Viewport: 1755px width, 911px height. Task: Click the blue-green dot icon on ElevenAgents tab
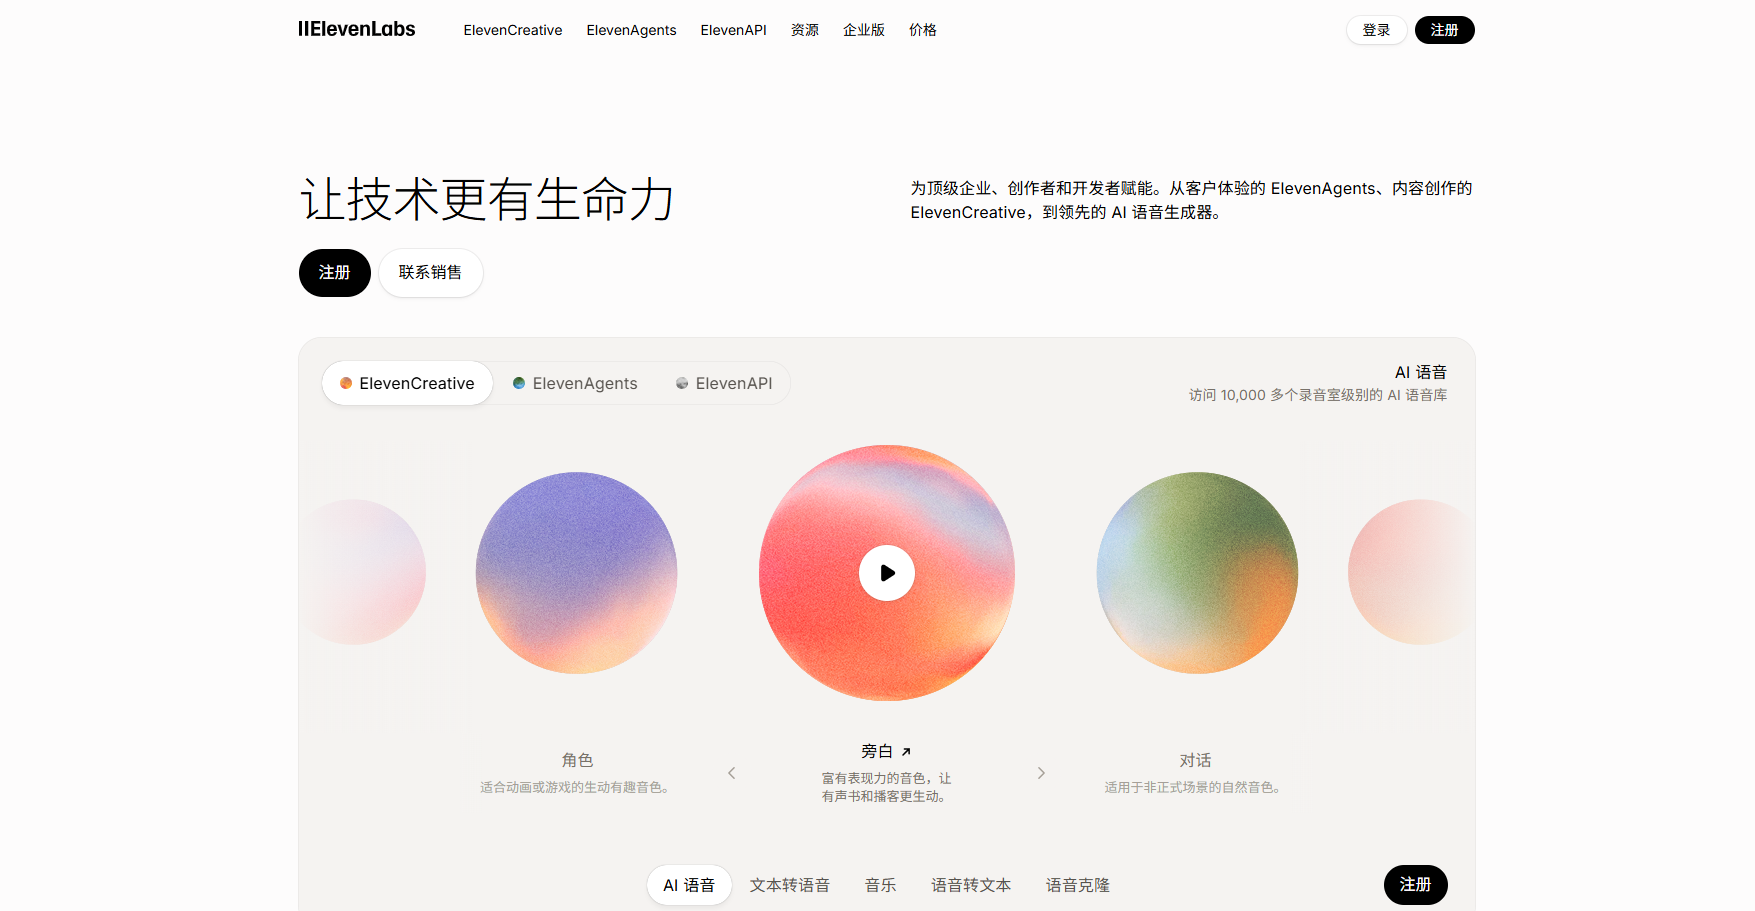point(519,383)
